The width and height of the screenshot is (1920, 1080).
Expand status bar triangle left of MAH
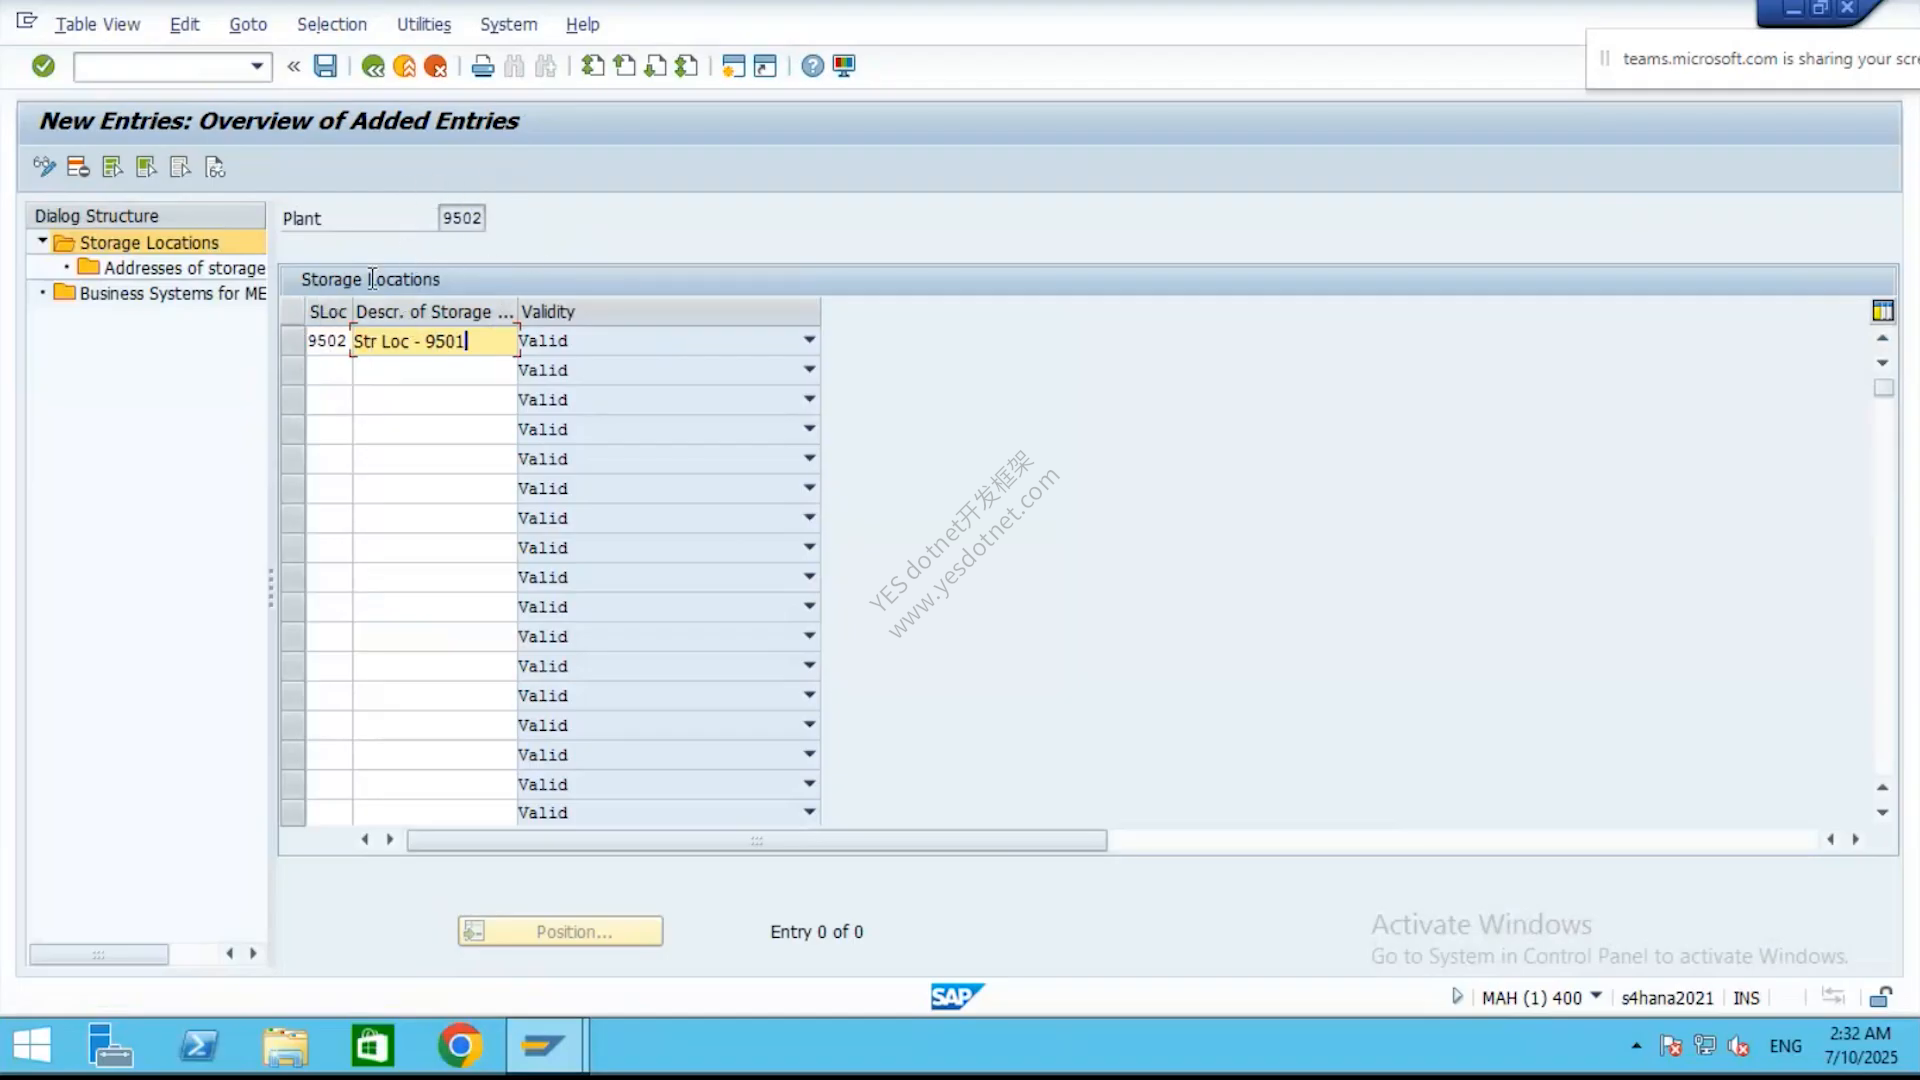click(1457, 996)
